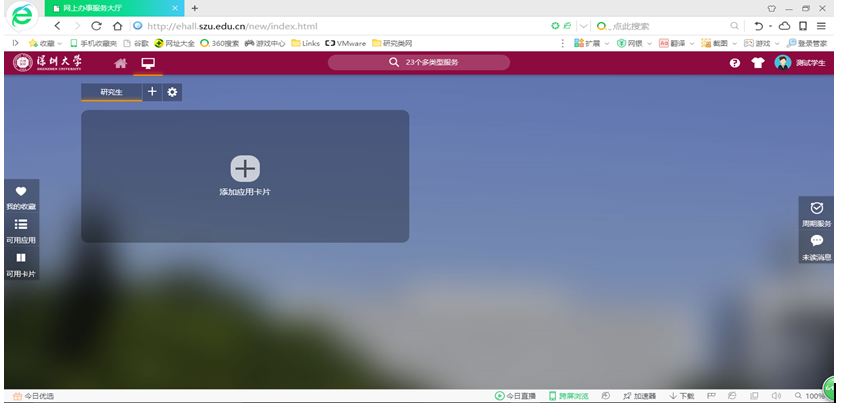Open 加速器 in status bar
This screenshot has width=846, height=407.
tap(639, 396)
